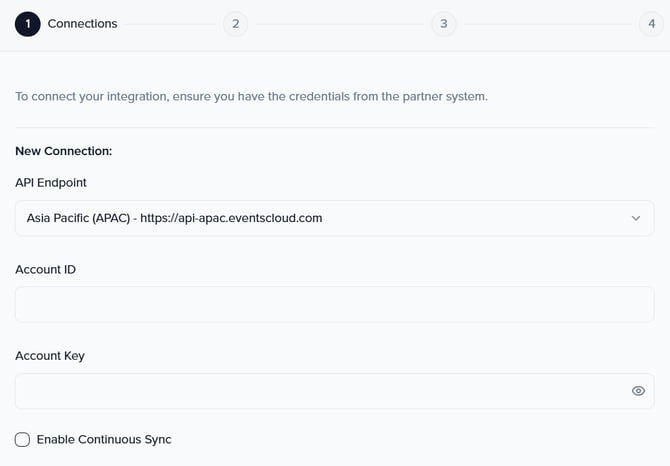Jump to step 3 circle
This screenshot has height=466, width=670.
(443, 24)
